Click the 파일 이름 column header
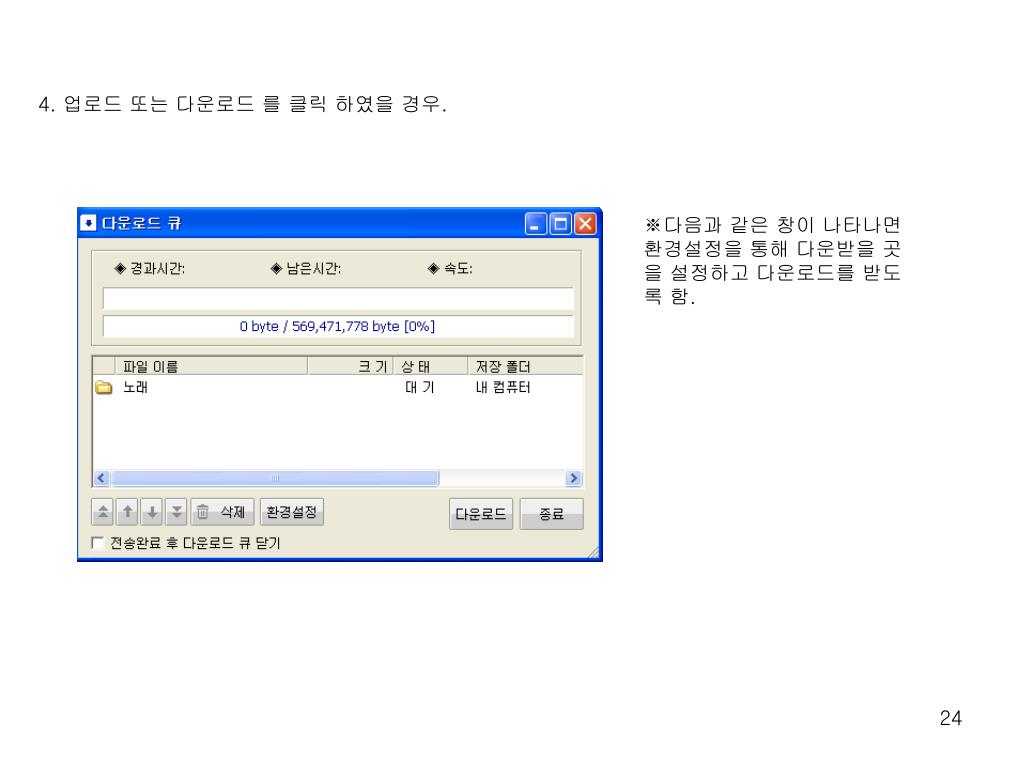This screenshot has height=768, width=1024. pos(211,366)
